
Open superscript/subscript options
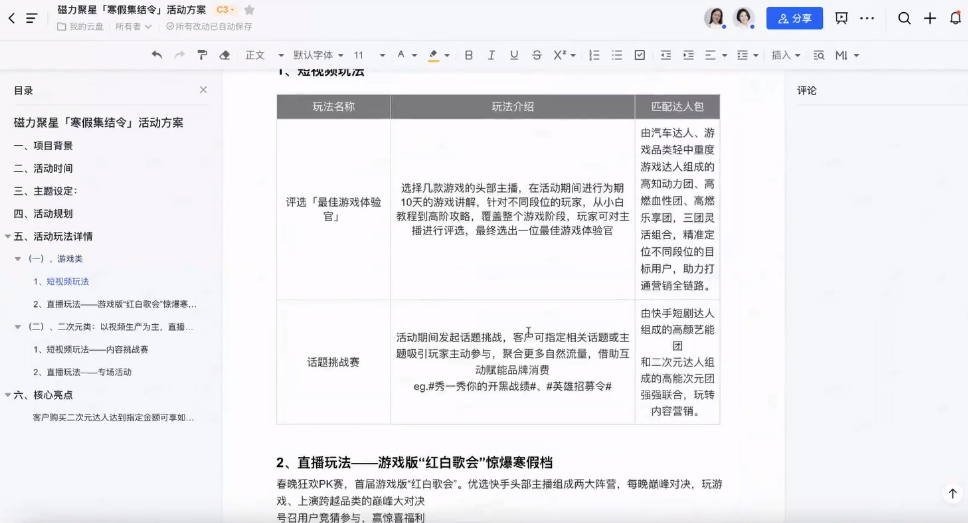pos(564,55)
